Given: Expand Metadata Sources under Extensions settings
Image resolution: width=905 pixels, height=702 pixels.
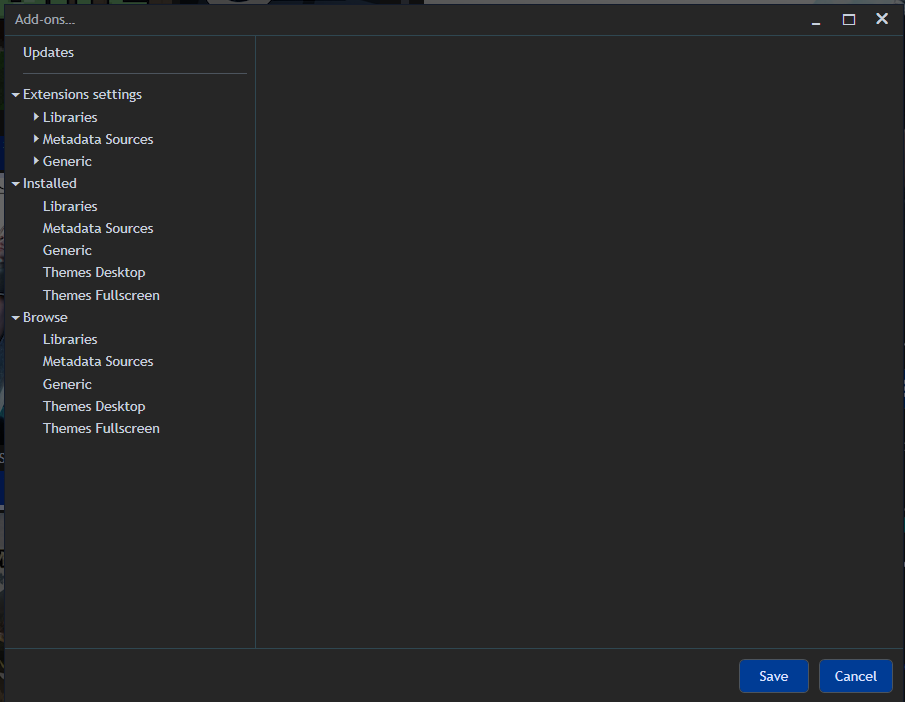Looking at the screenshot, I should tap(36, 139).
